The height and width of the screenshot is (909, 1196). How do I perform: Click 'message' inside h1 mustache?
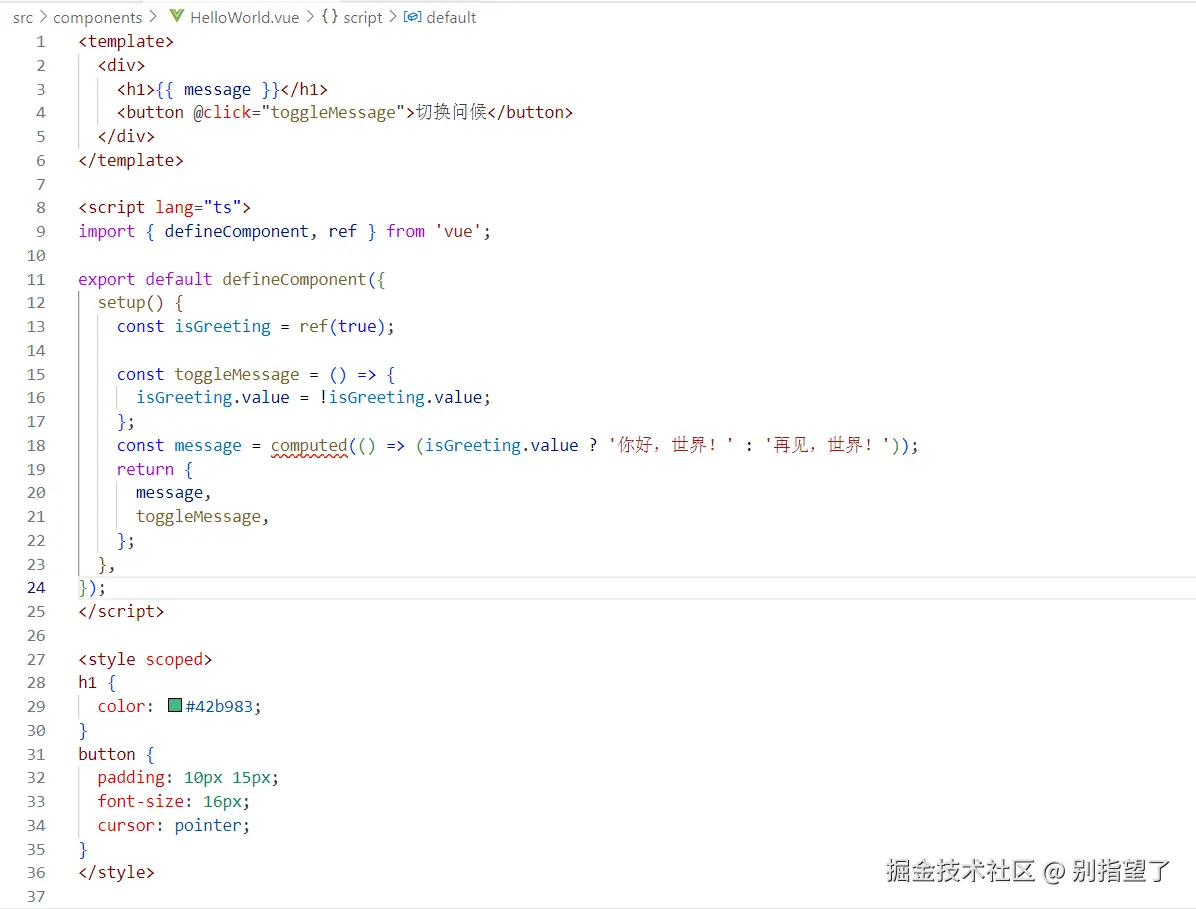(217, 89)
